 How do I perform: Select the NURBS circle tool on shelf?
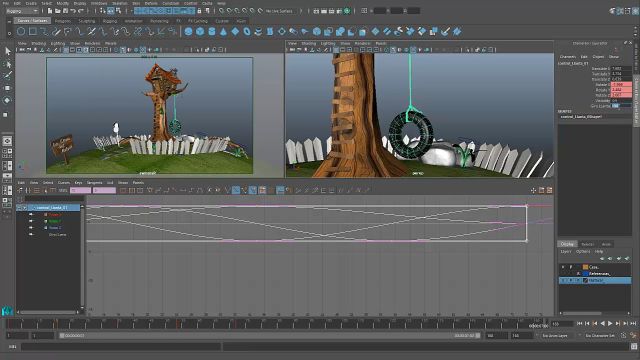(21, 31)
